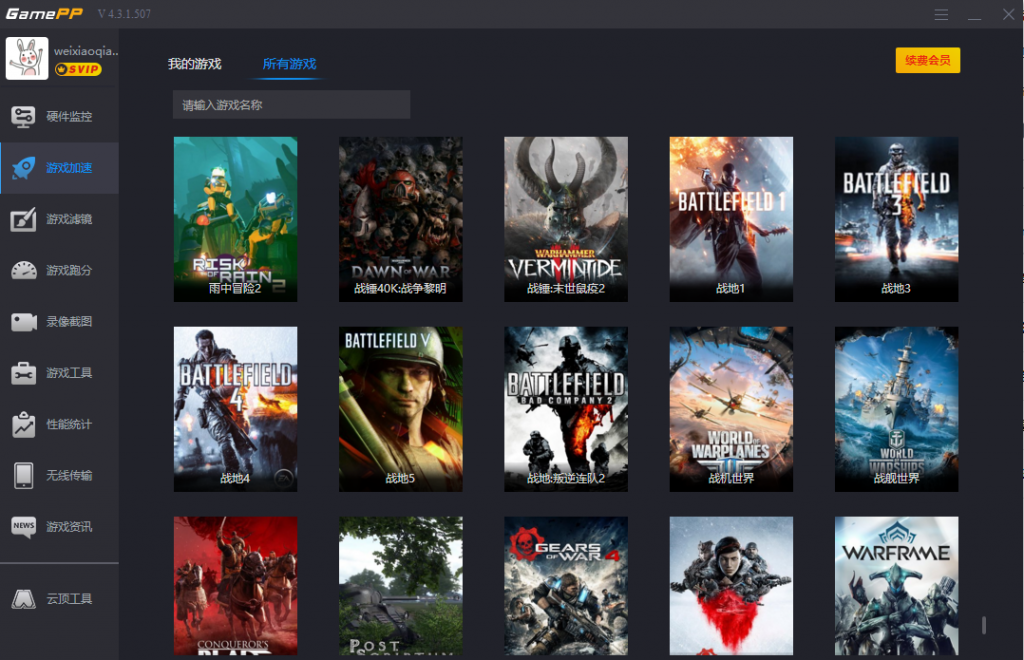The height and width of the screenshot is (660, 1024).
Task: Open the Risk of Rain 2 cover
Action: (235, 219)
